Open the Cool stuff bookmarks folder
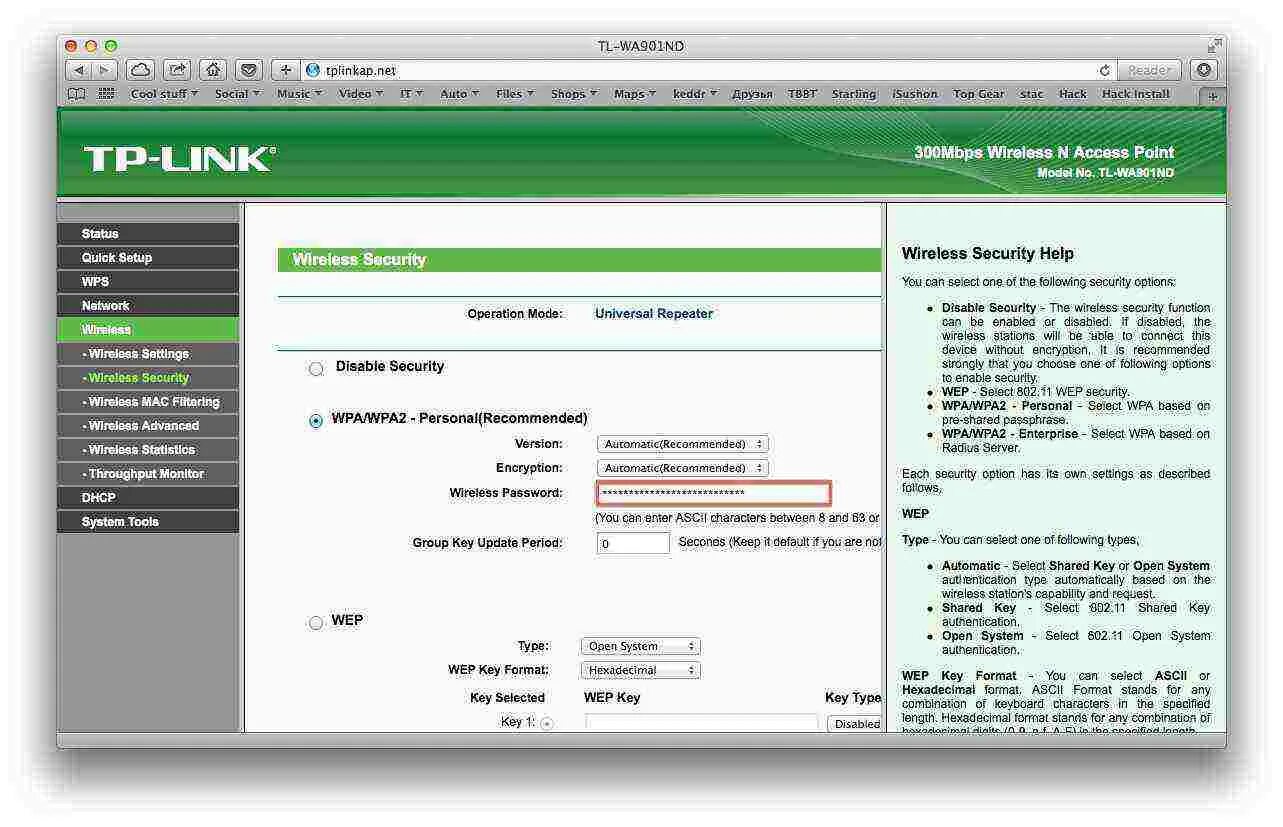 [x=164, y=94]
